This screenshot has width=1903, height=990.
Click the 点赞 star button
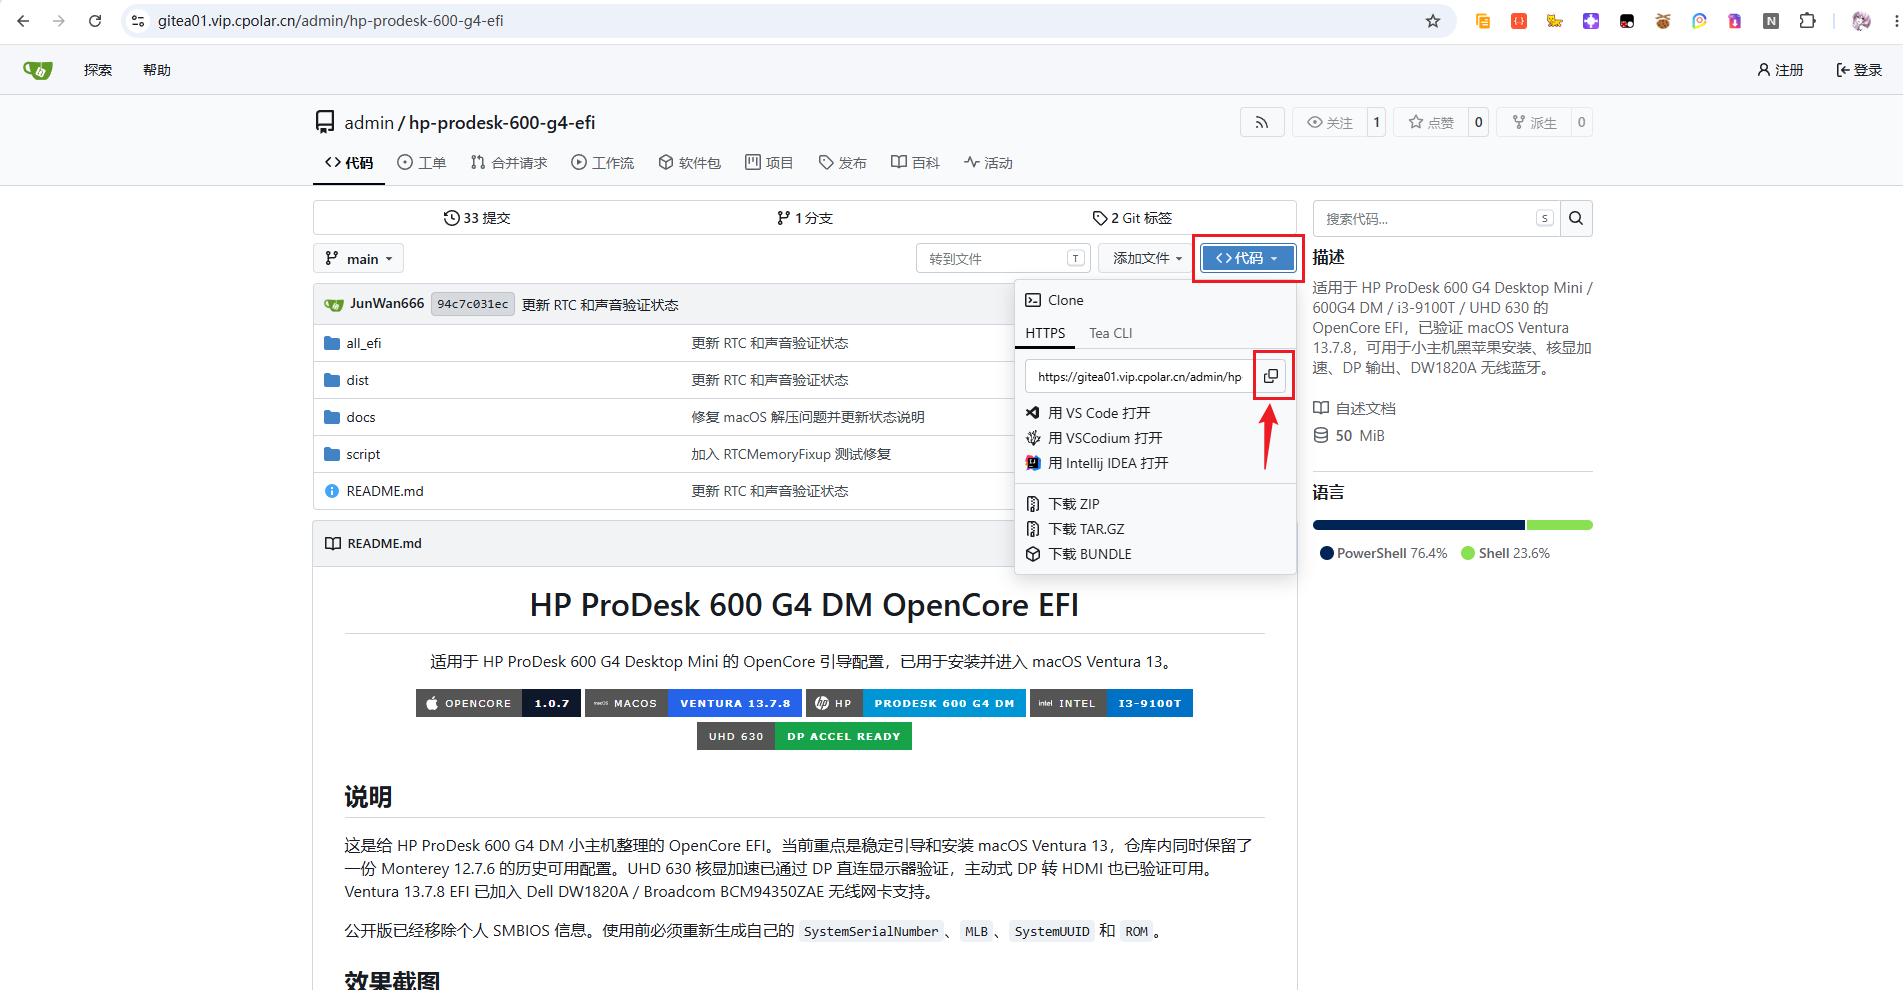click(x=1431, y=122)
